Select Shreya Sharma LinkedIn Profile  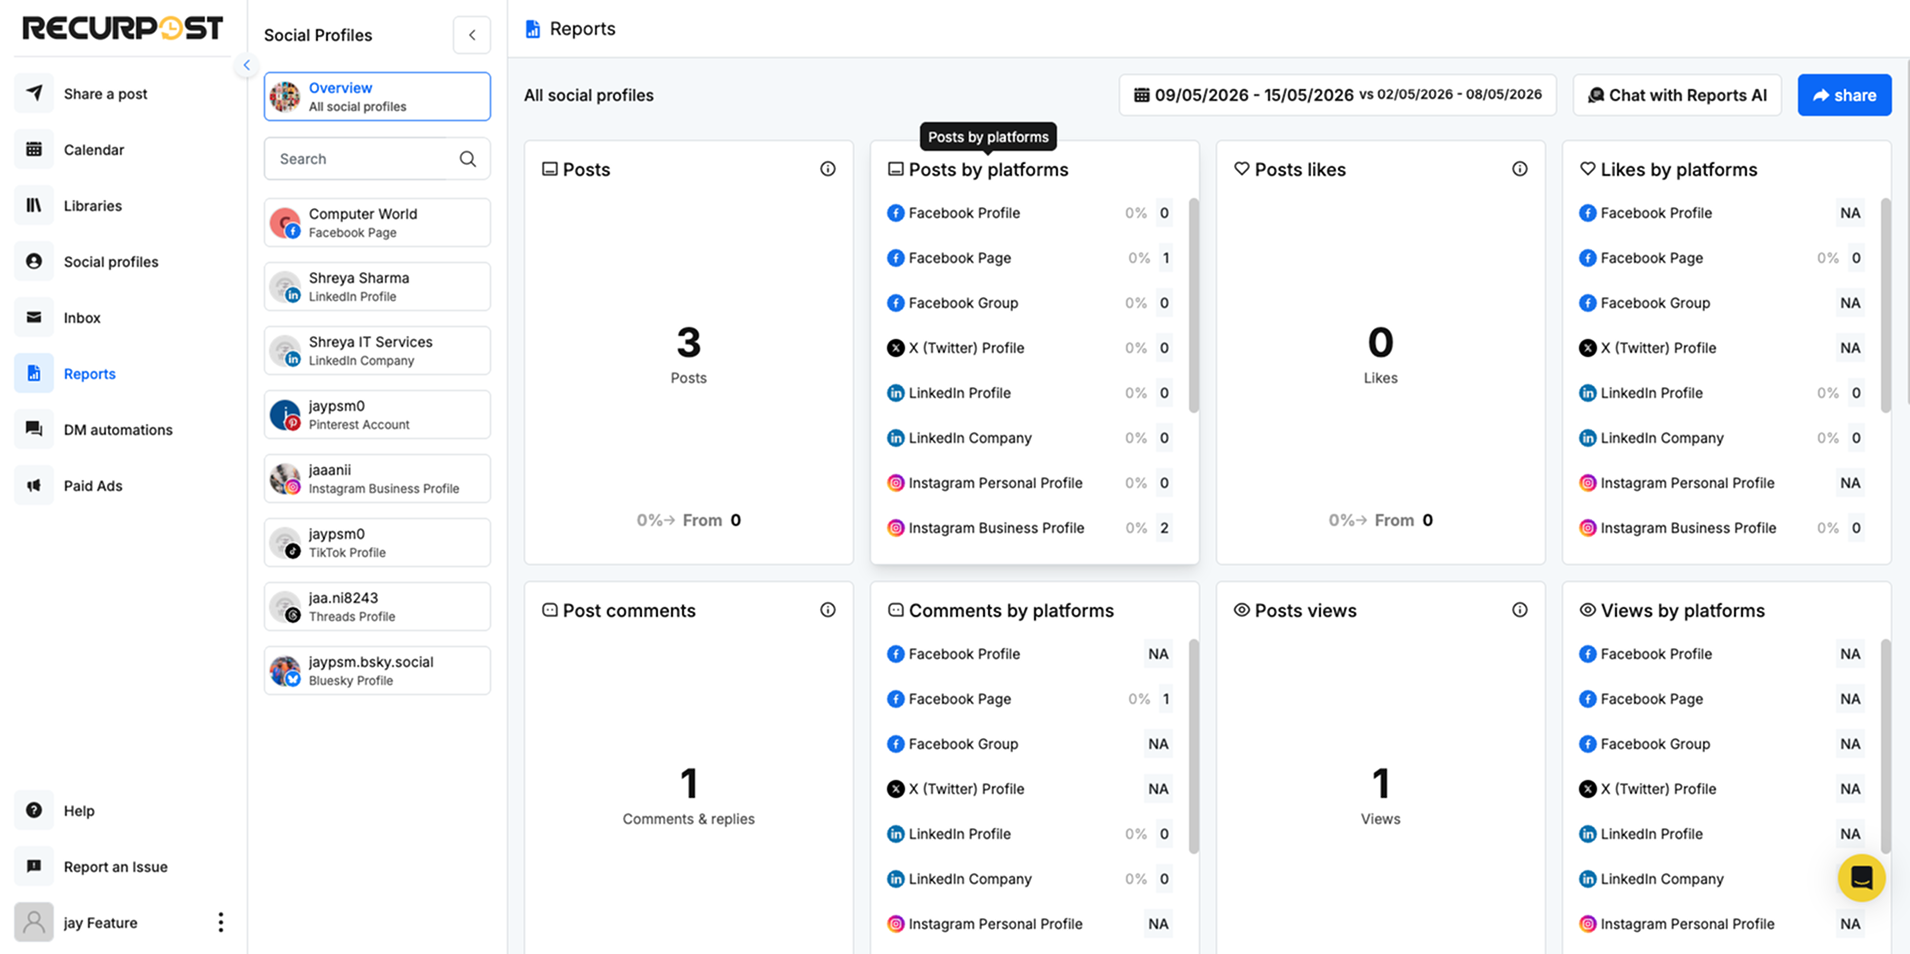point(377,287)
